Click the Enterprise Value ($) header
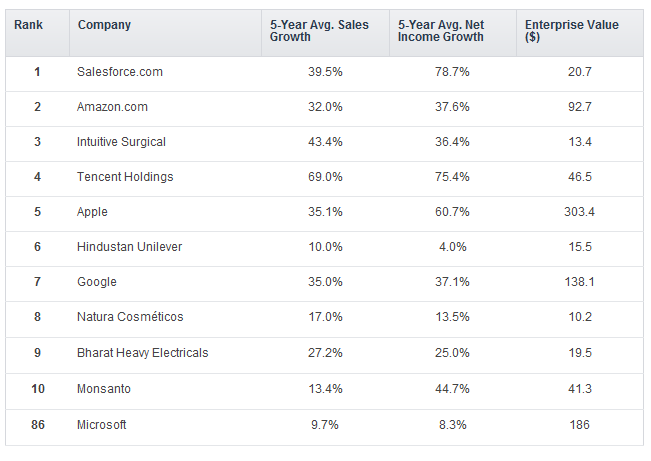Viewport: 651px width, 461px height. coord(572,31)
